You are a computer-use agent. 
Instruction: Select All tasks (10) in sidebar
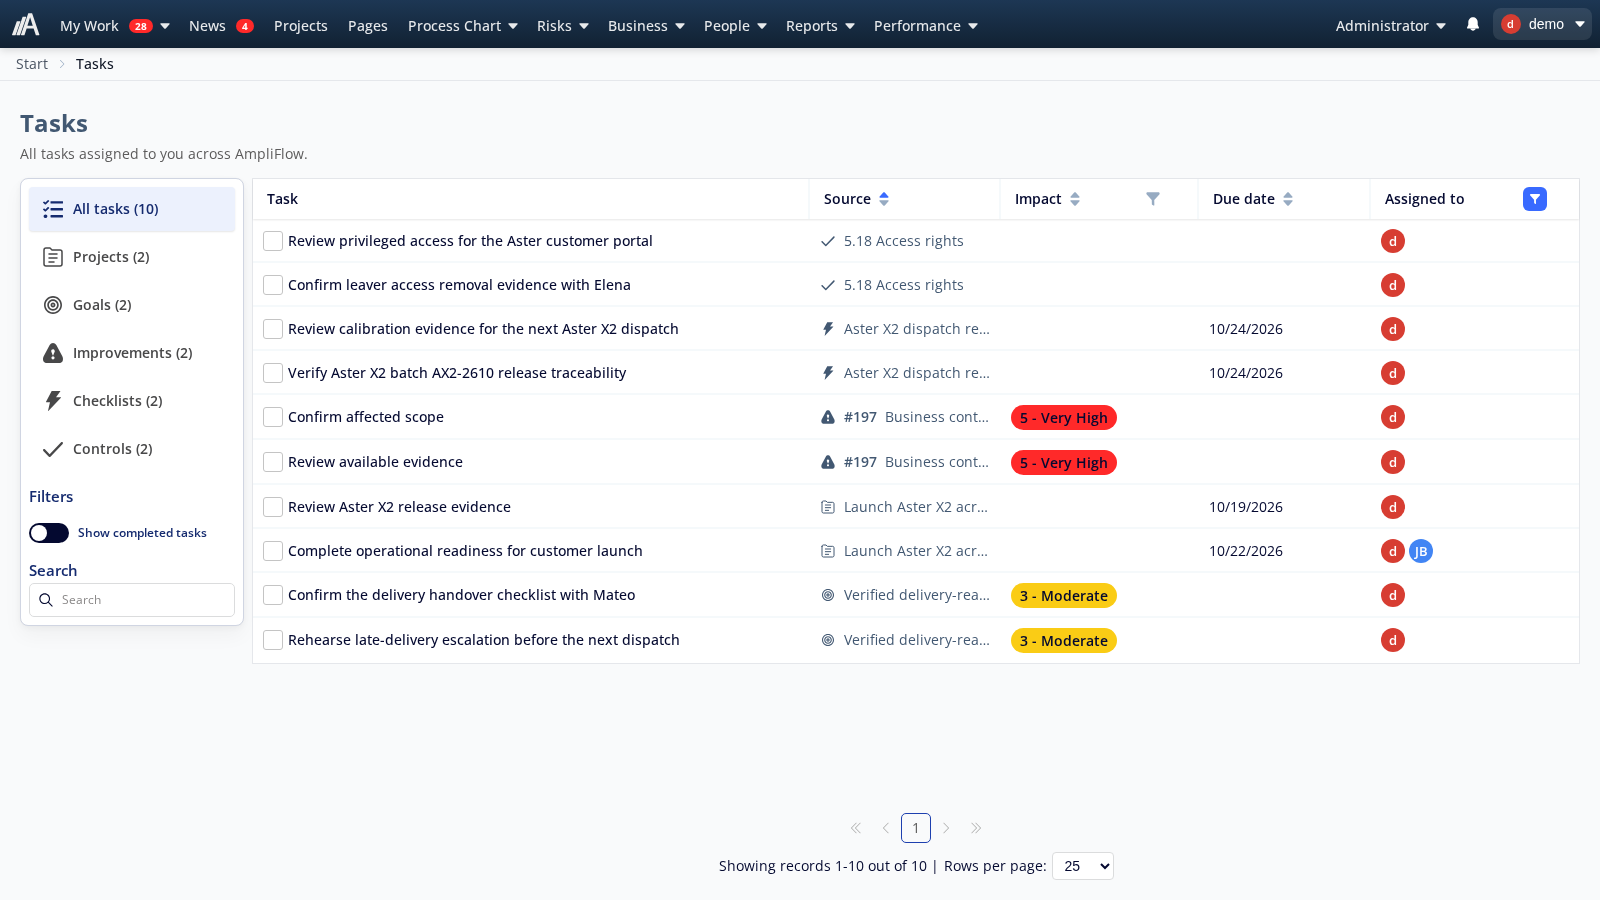click(x=132, y=209)
